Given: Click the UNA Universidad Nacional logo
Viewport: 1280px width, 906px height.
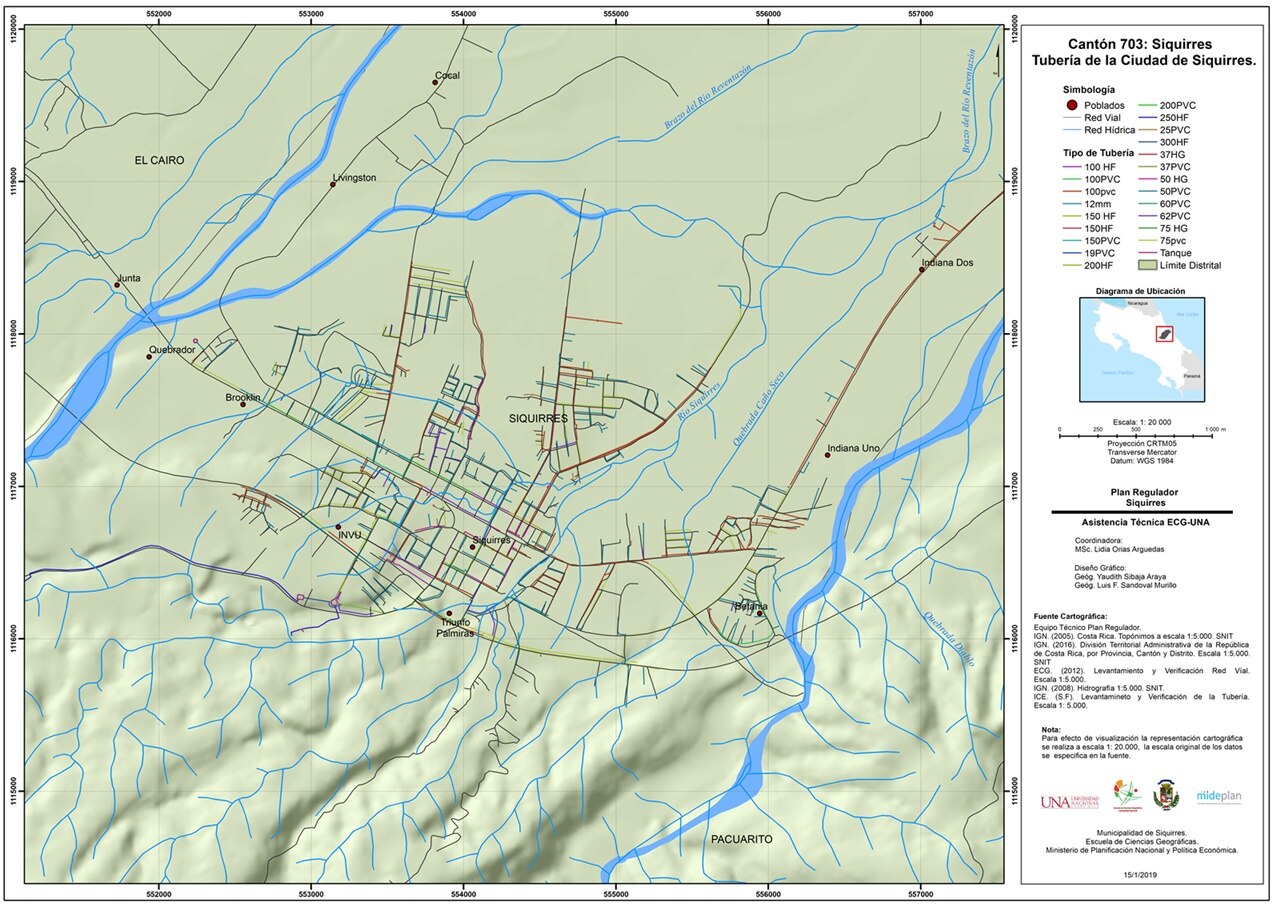Looking at the screenshot, I should point(1068,802).
